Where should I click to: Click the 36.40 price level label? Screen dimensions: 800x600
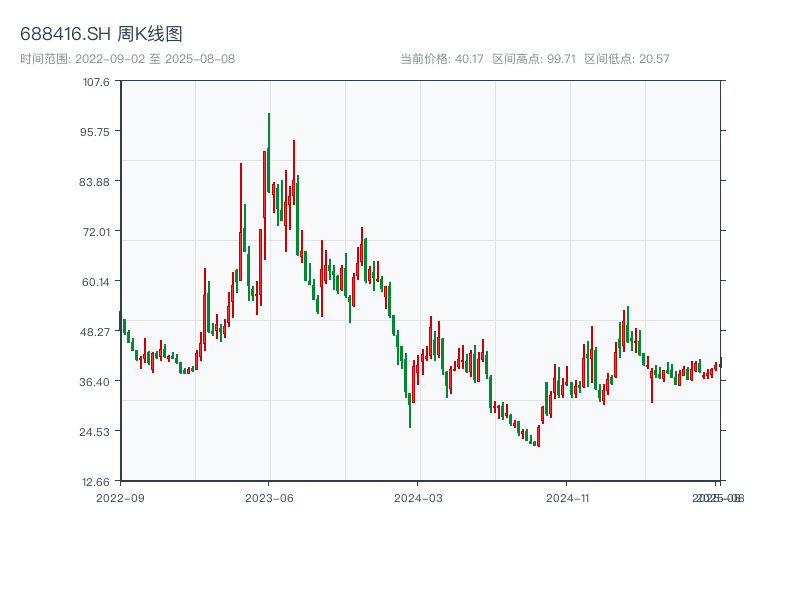pyautogui.click(x=98, y=381)
